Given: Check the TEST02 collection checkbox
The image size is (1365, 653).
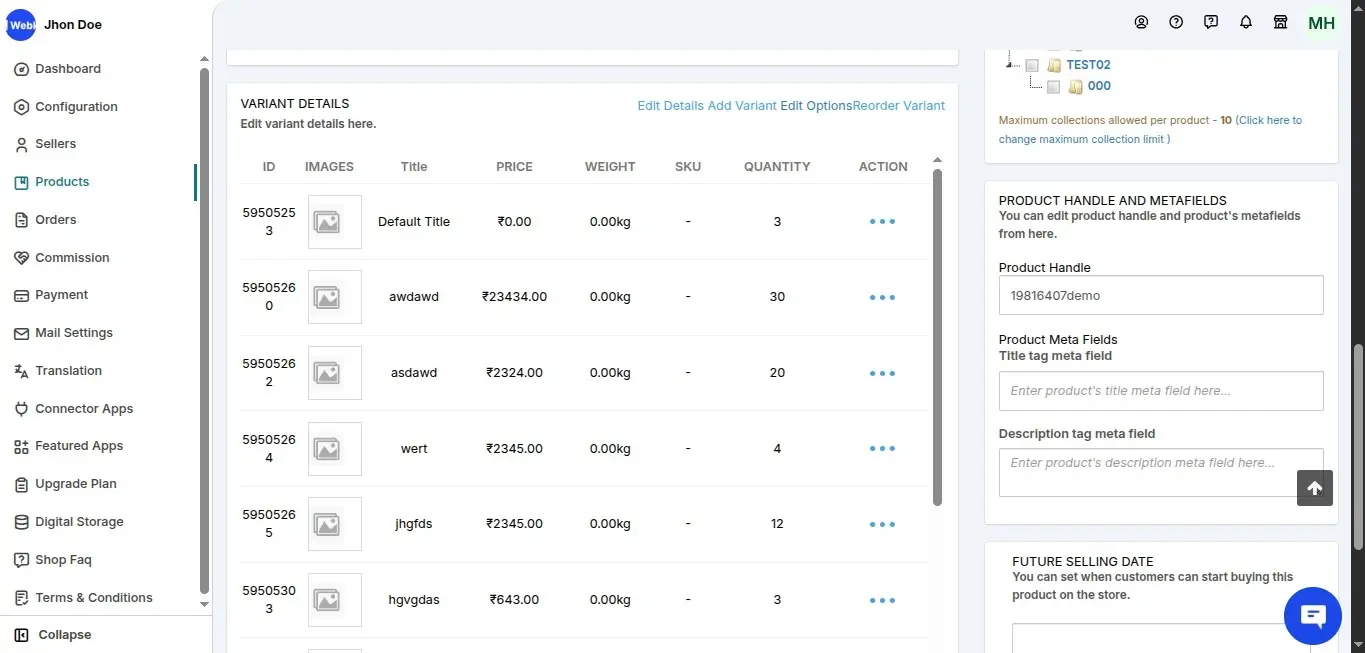Looking at the screenshot, I should 1032,65.
